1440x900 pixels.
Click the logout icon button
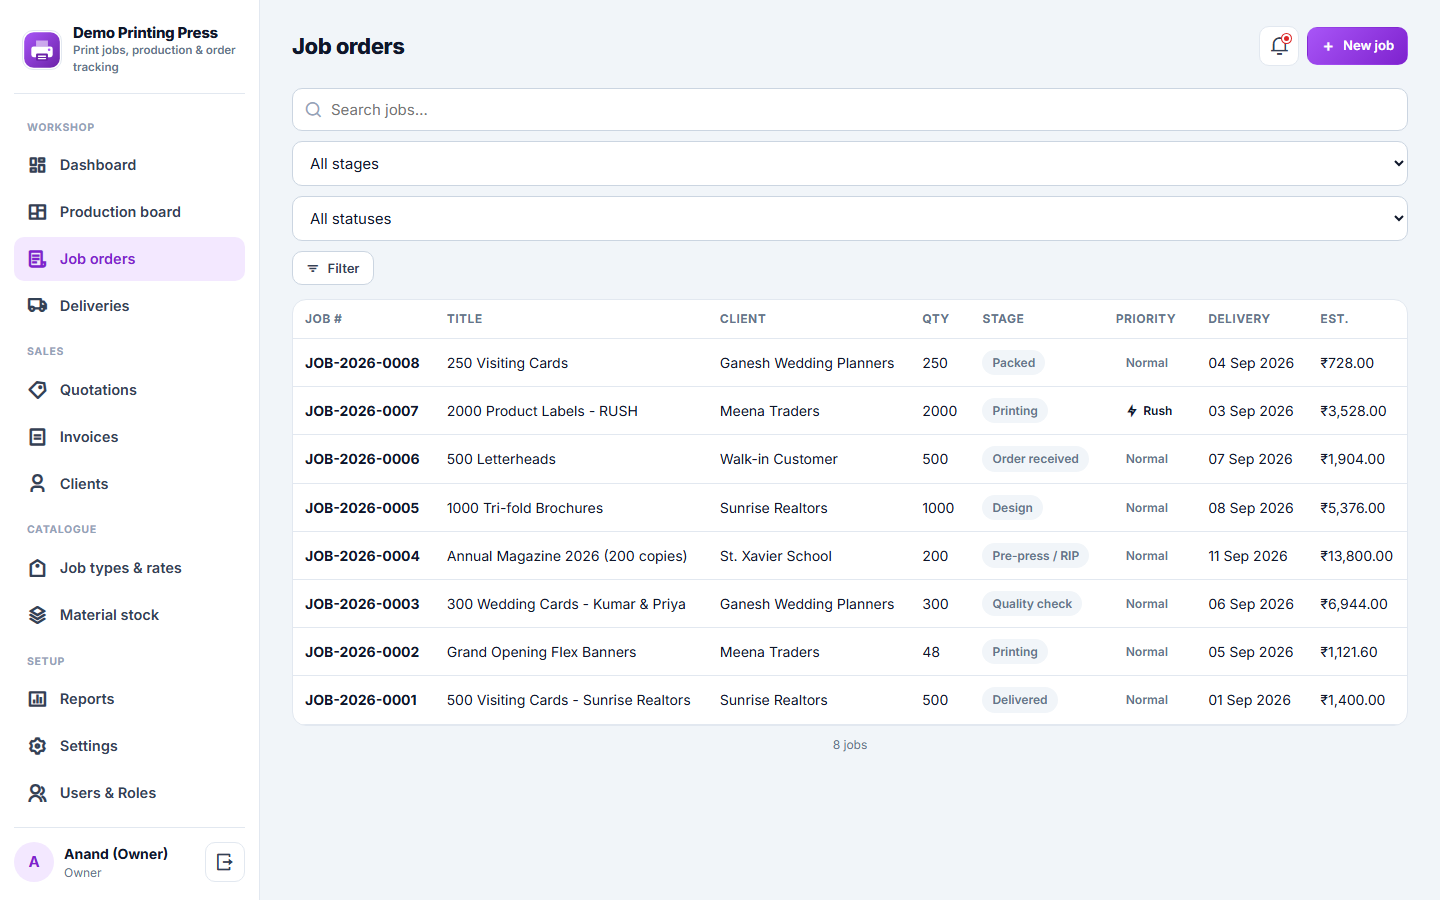(x=225, y=862)
